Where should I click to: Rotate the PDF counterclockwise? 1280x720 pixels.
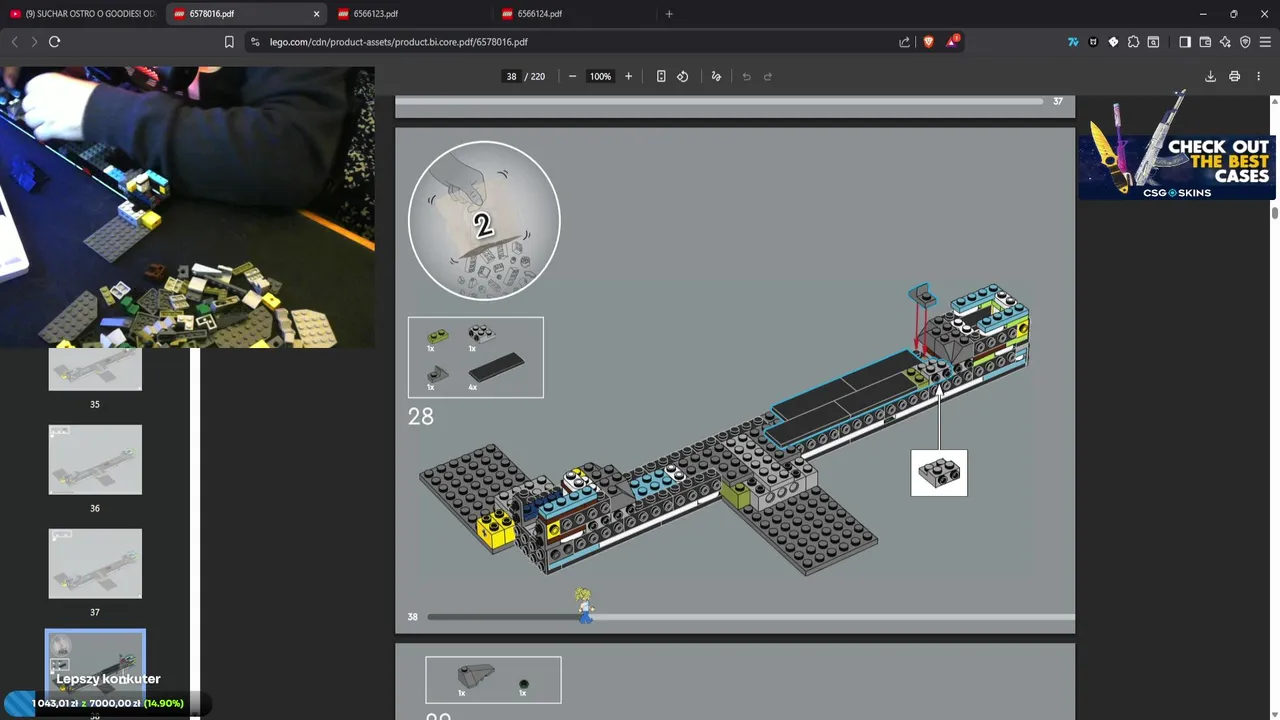(x=683, y=76)
